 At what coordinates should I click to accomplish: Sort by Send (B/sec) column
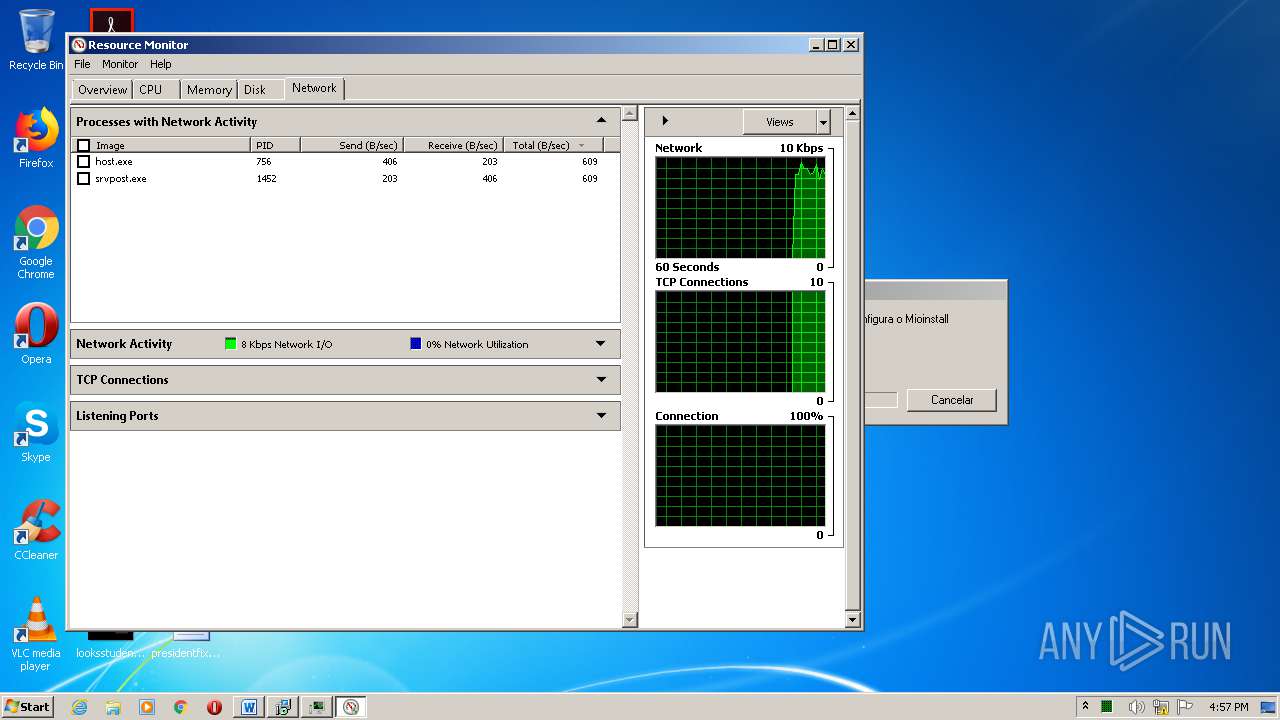(x=352, y=146)
